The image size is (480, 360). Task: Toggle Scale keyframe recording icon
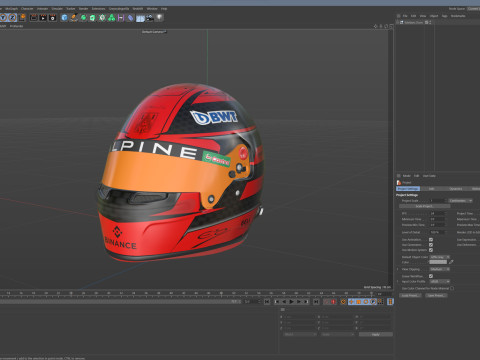point(359,302)
